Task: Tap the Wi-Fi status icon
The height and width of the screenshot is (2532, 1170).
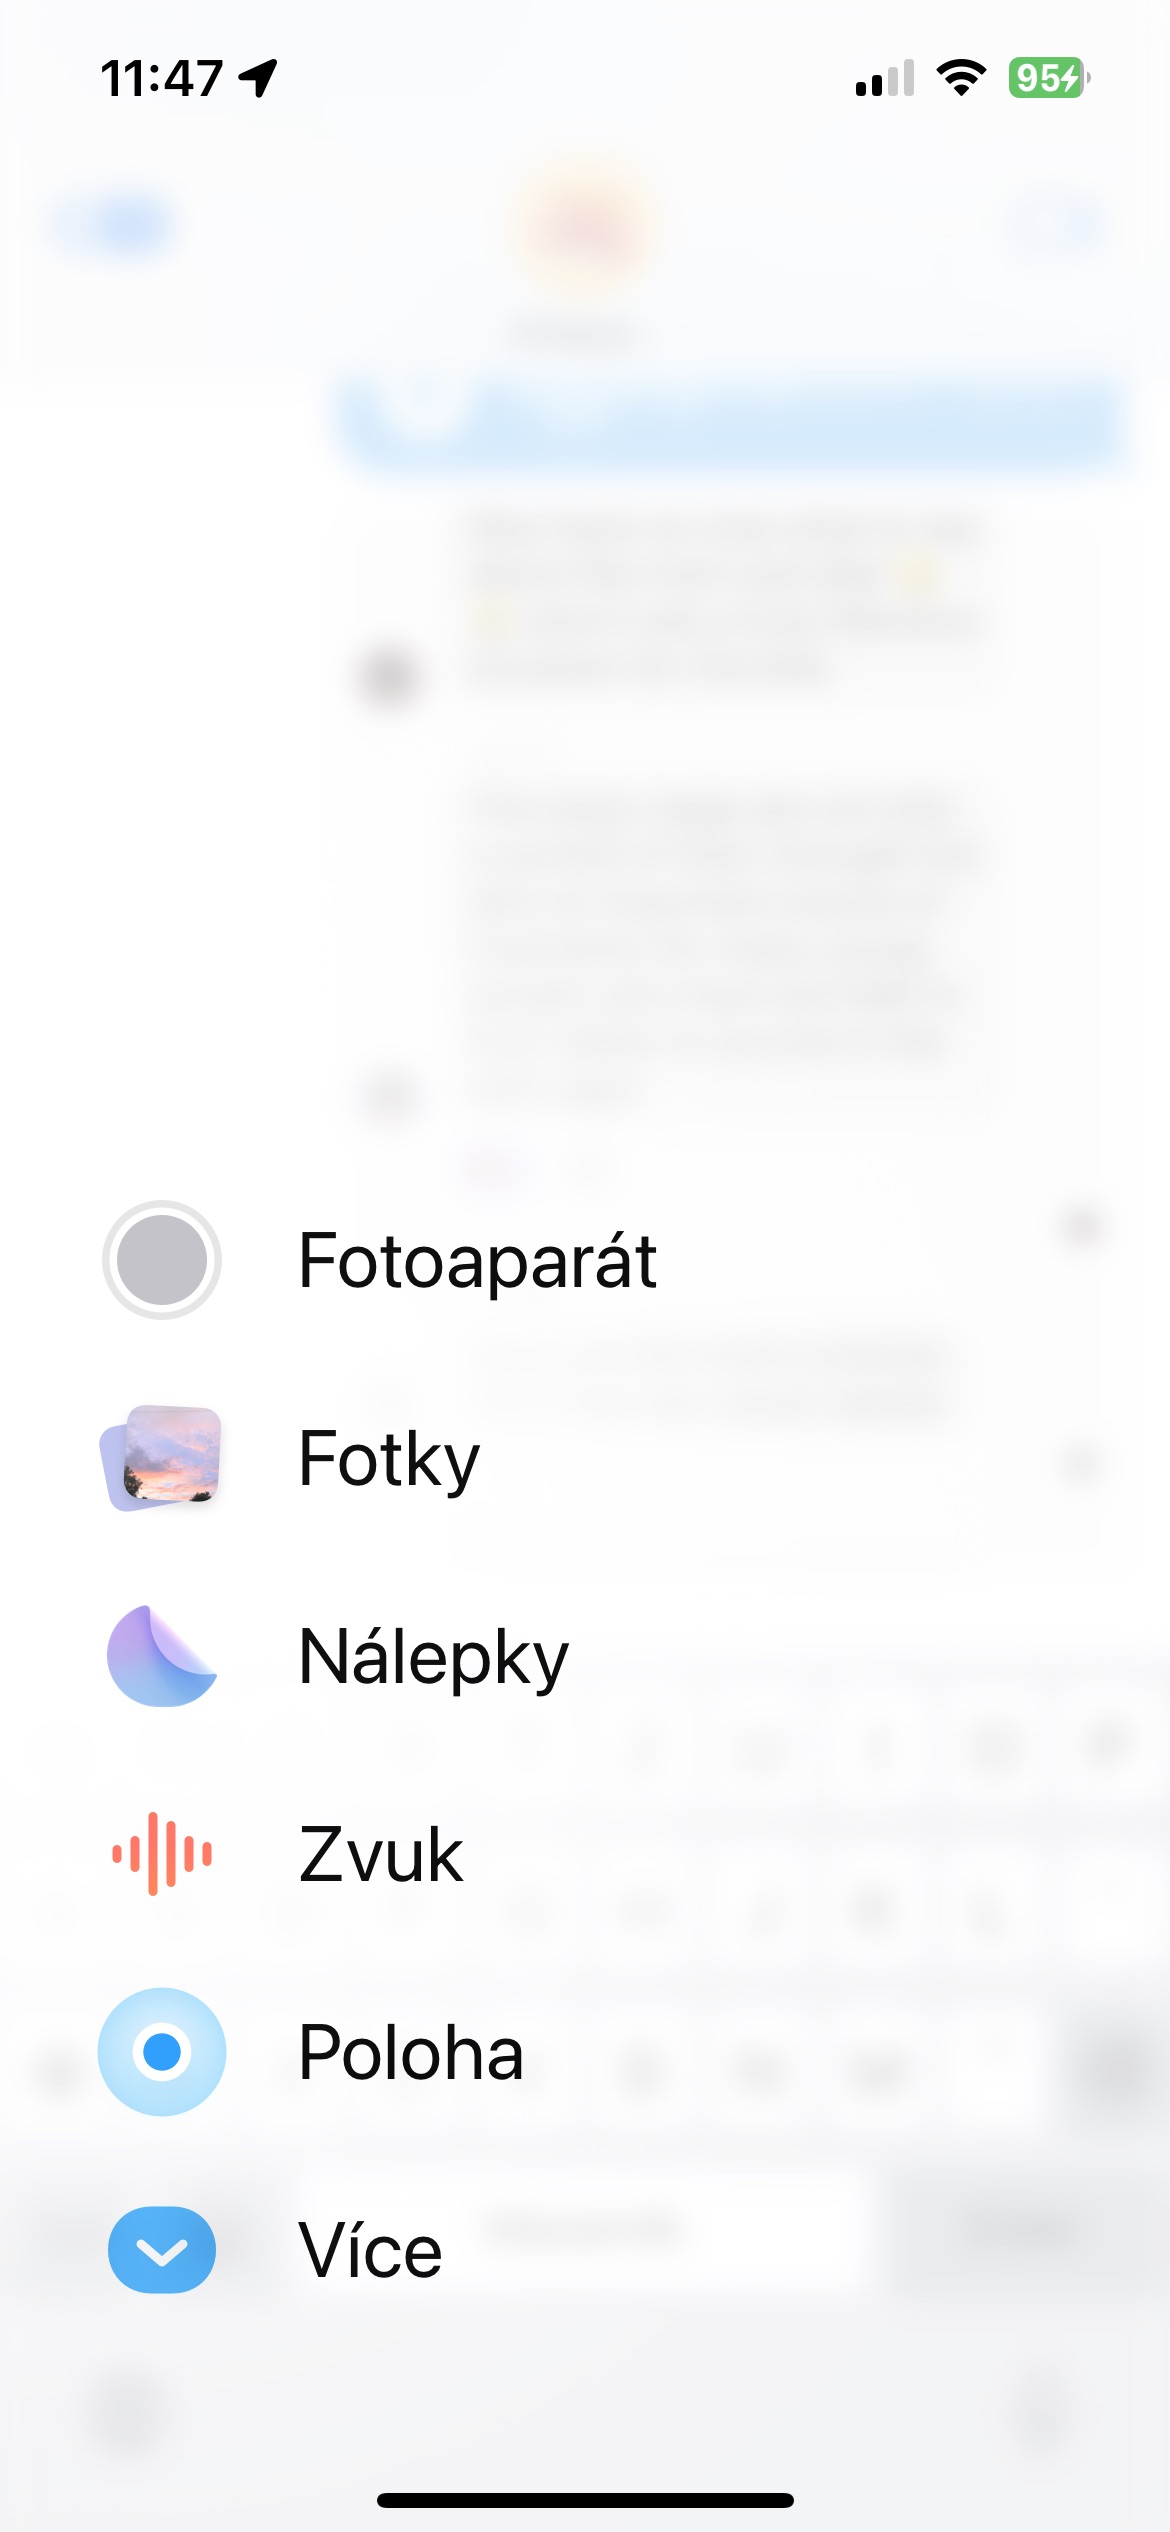Action: 961,78
